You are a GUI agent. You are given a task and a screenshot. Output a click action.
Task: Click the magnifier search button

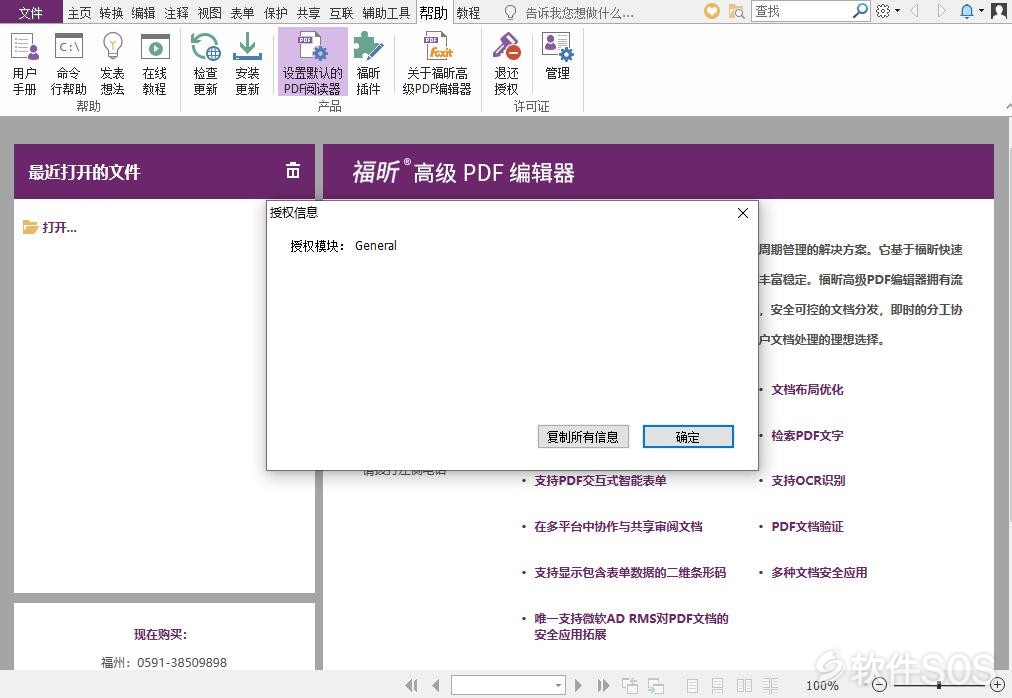pos(860,10)
